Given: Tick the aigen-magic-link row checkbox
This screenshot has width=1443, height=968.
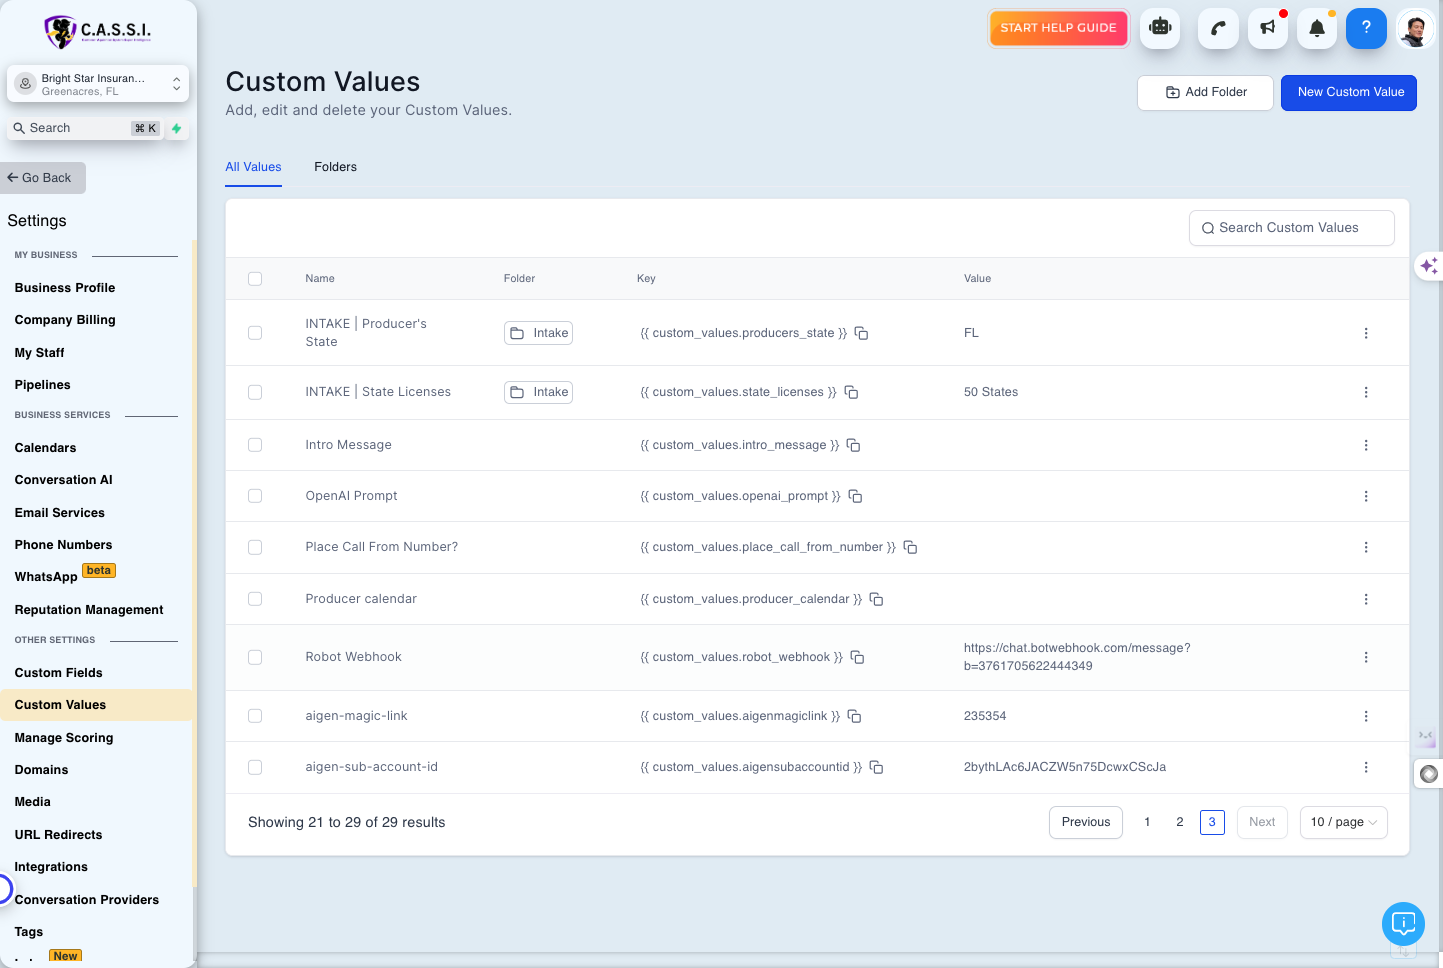Looking at the screenshot, I should point(255,716).
